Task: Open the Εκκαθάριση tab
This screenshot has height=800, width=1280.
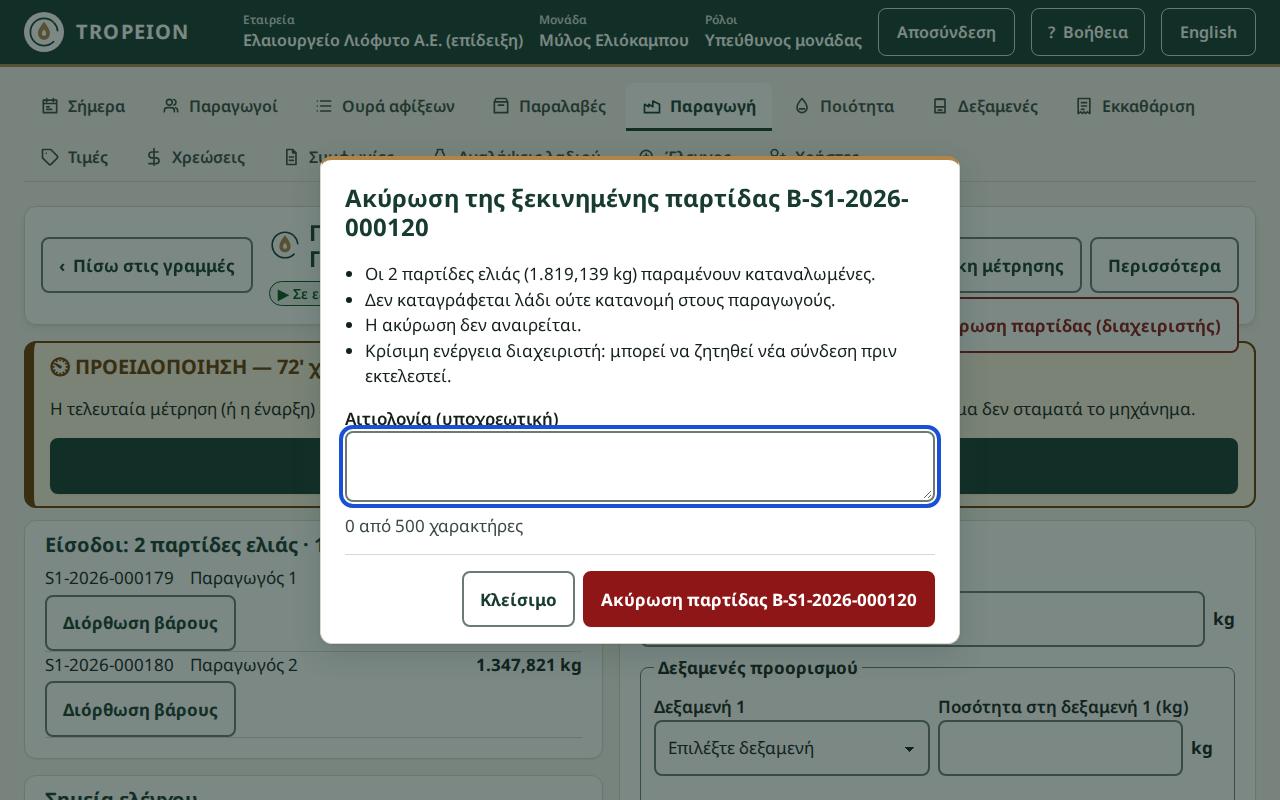Action: point(1135,106)
